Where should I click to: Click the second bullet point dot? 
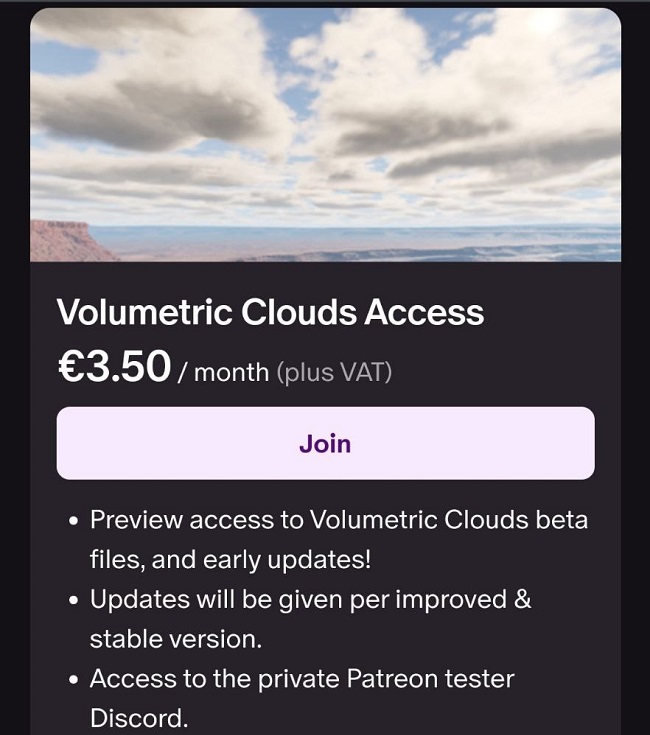[x=75, y=601]
